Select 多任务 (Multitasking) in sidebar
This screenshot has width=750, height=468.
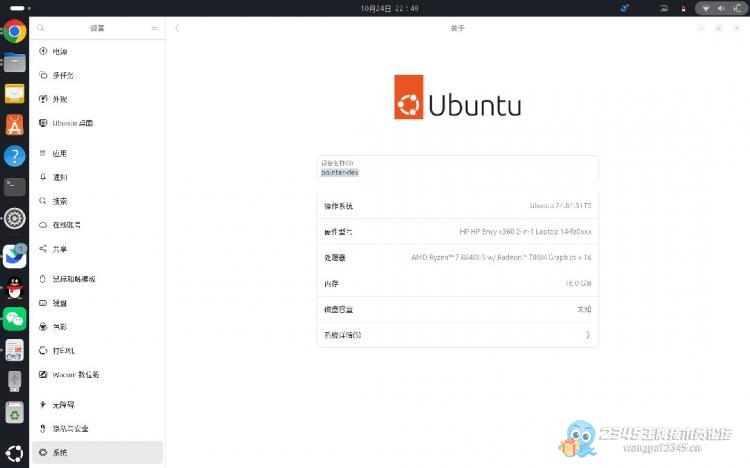[x=62, y=75]
